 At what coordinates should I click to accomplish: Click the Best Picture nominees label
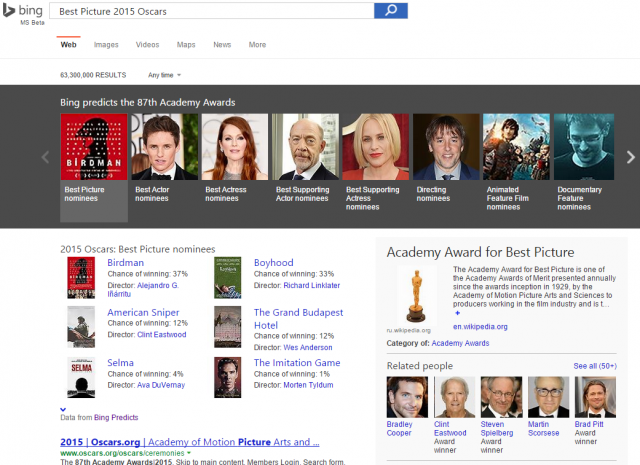point(84,194)
